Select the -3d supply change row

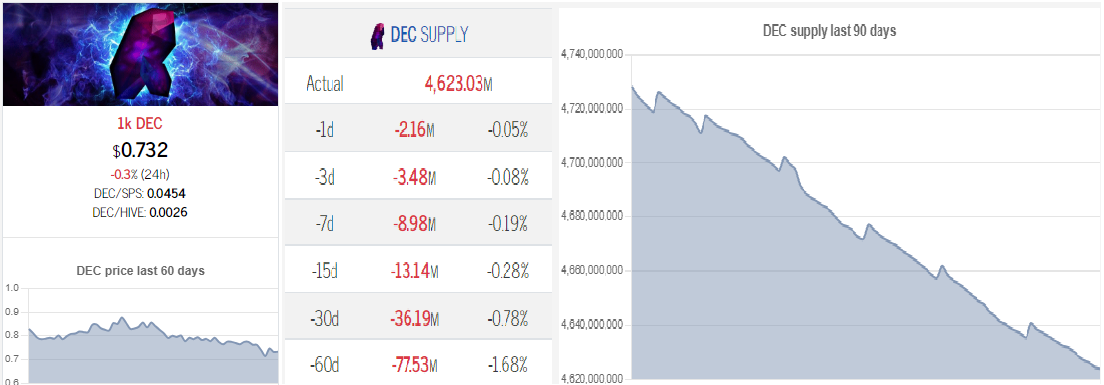[420, 176]
